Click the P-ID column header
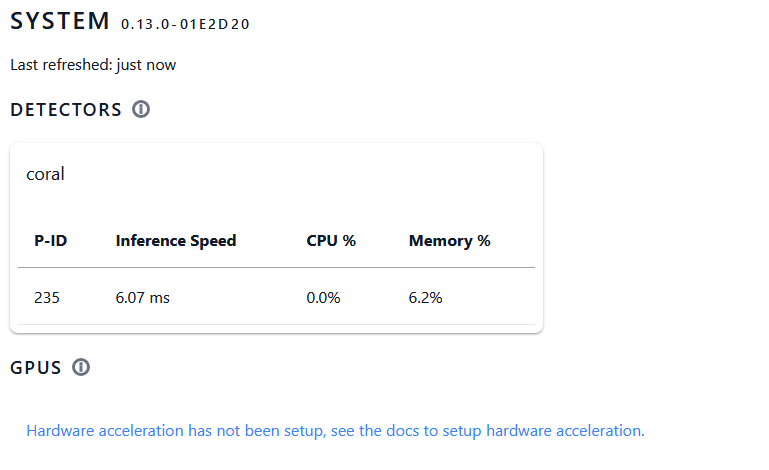 pos(51,240)
